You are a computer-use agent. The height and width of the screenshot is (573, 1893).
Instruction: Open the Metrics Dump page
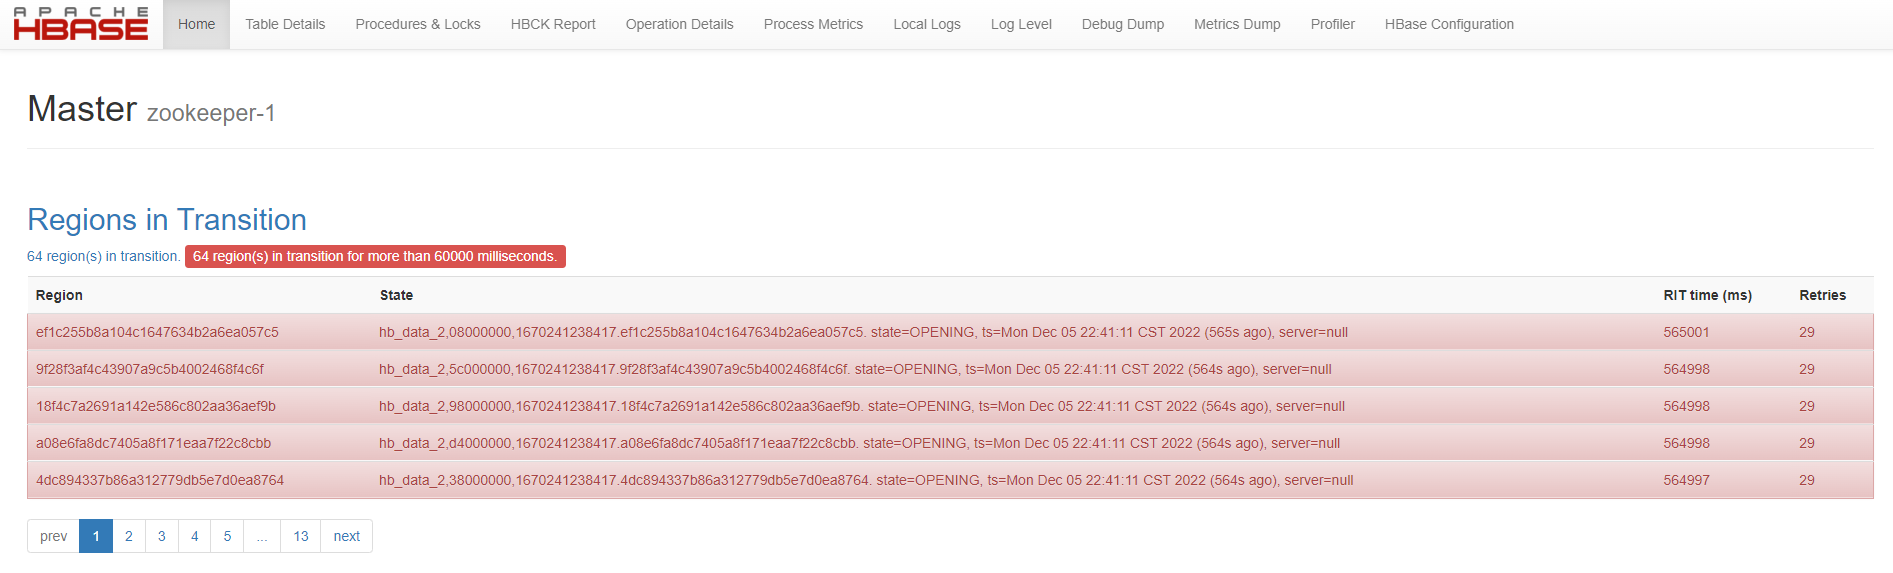1237,24
